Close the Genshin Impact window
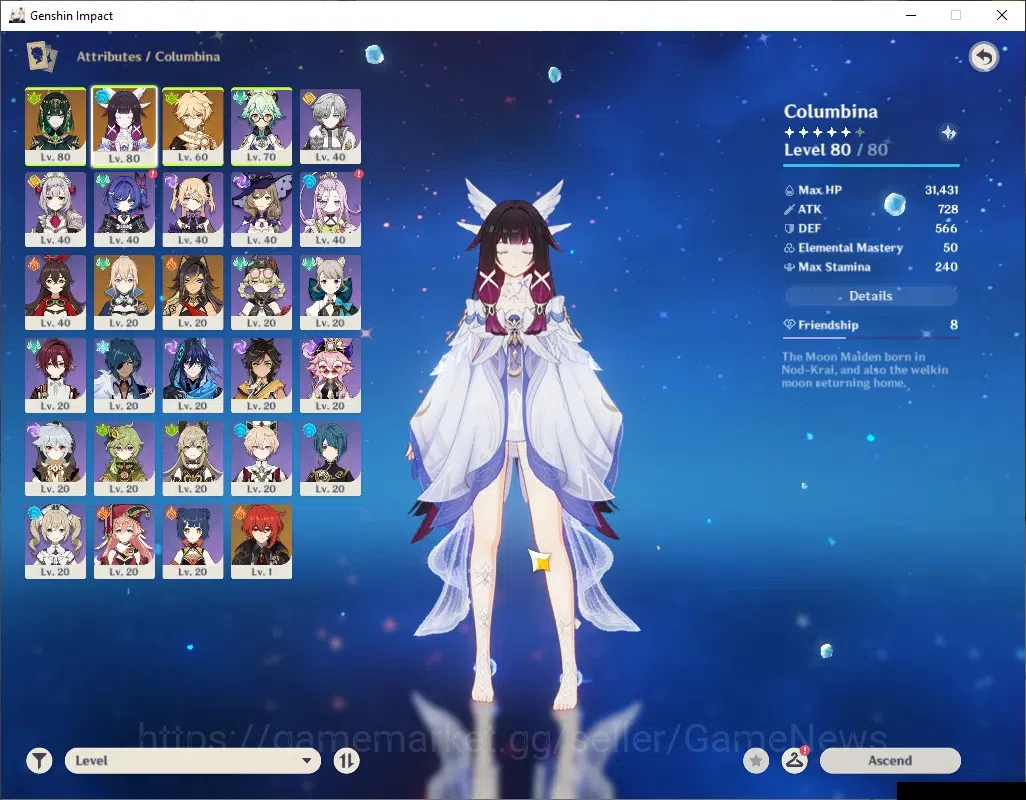This screenshot has height=800, width=1026. point(1002,15)
